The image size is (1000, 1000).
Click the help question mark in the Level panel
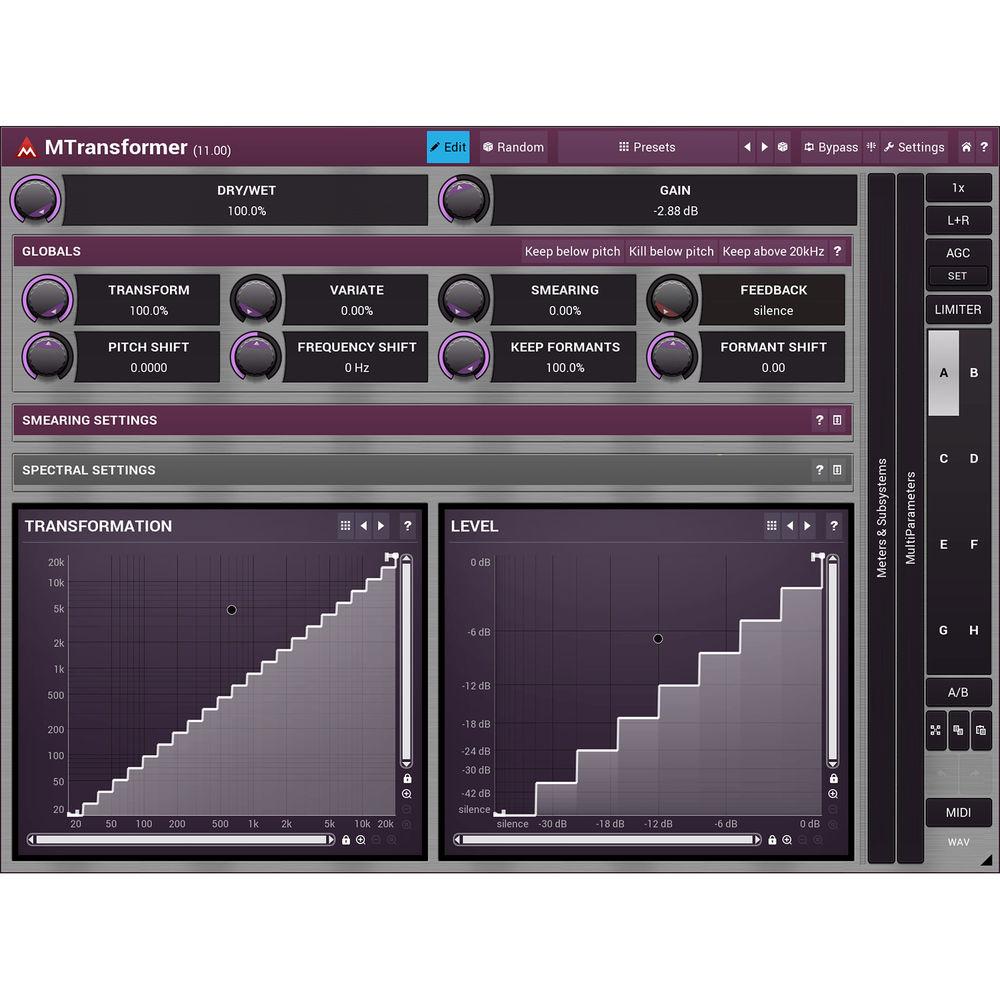coord(834,525)
